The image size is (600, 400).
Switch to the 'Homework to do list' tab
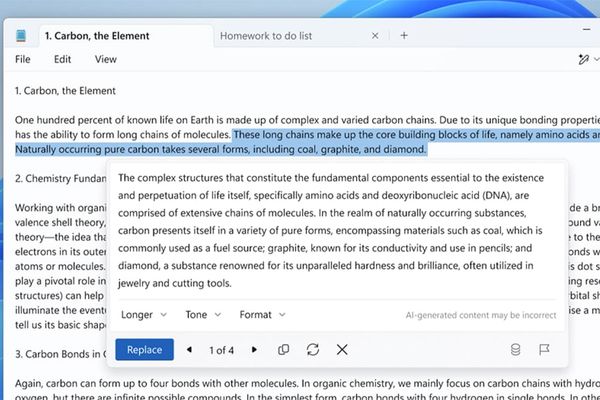coord(266,36)
